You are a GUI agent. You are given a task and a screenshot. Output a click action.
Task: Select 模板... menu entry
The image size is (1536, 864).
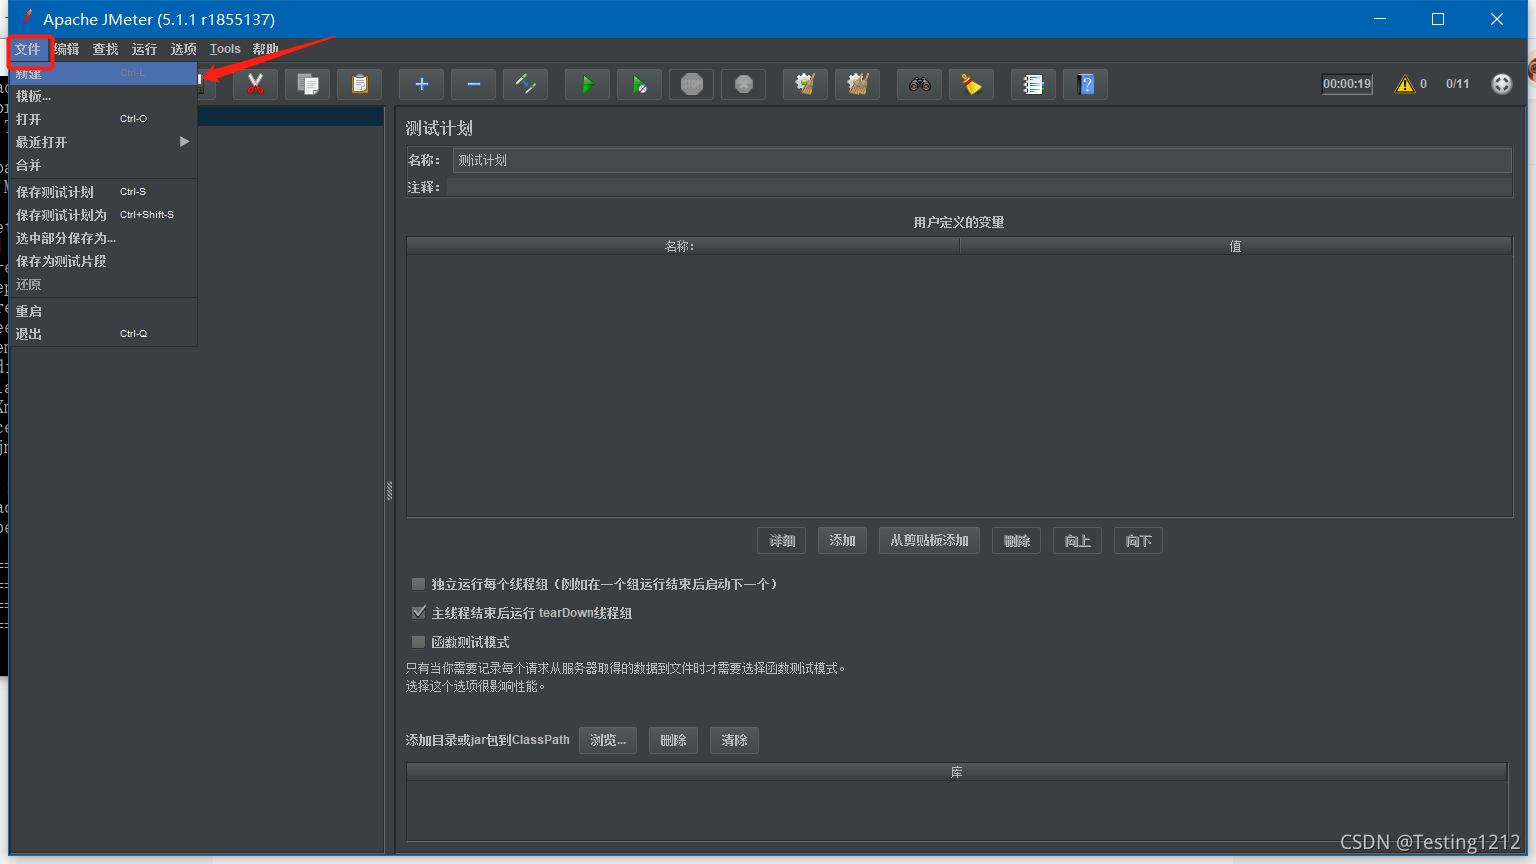click(x=103, y=96)
